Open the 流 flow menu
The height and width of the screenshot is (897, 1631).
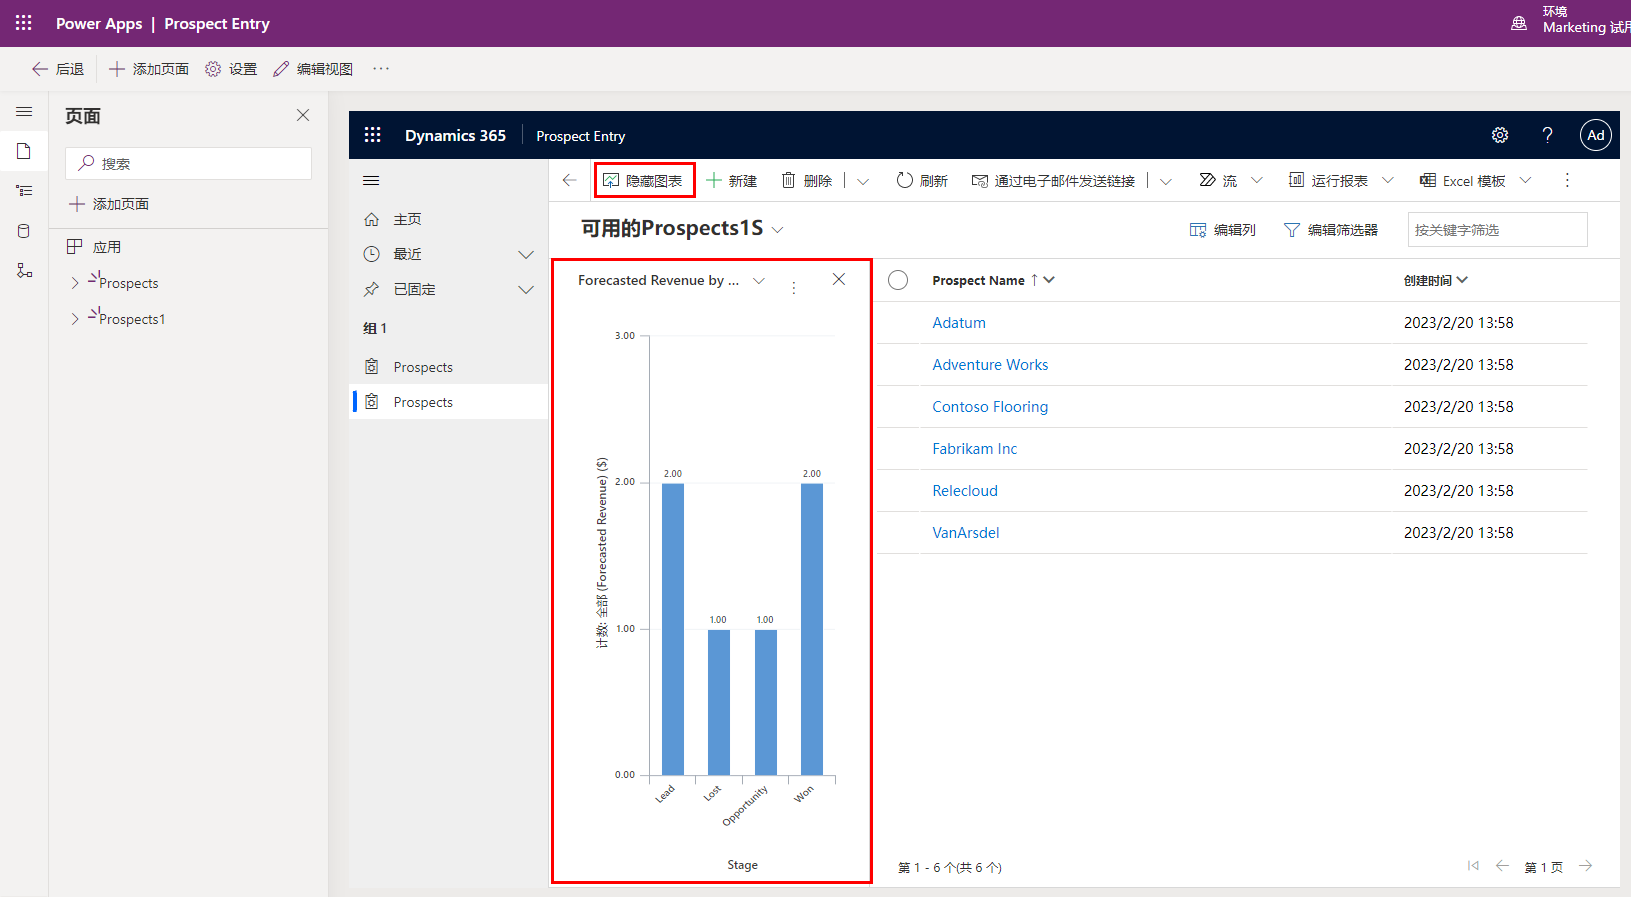[x=1232, y=181]
